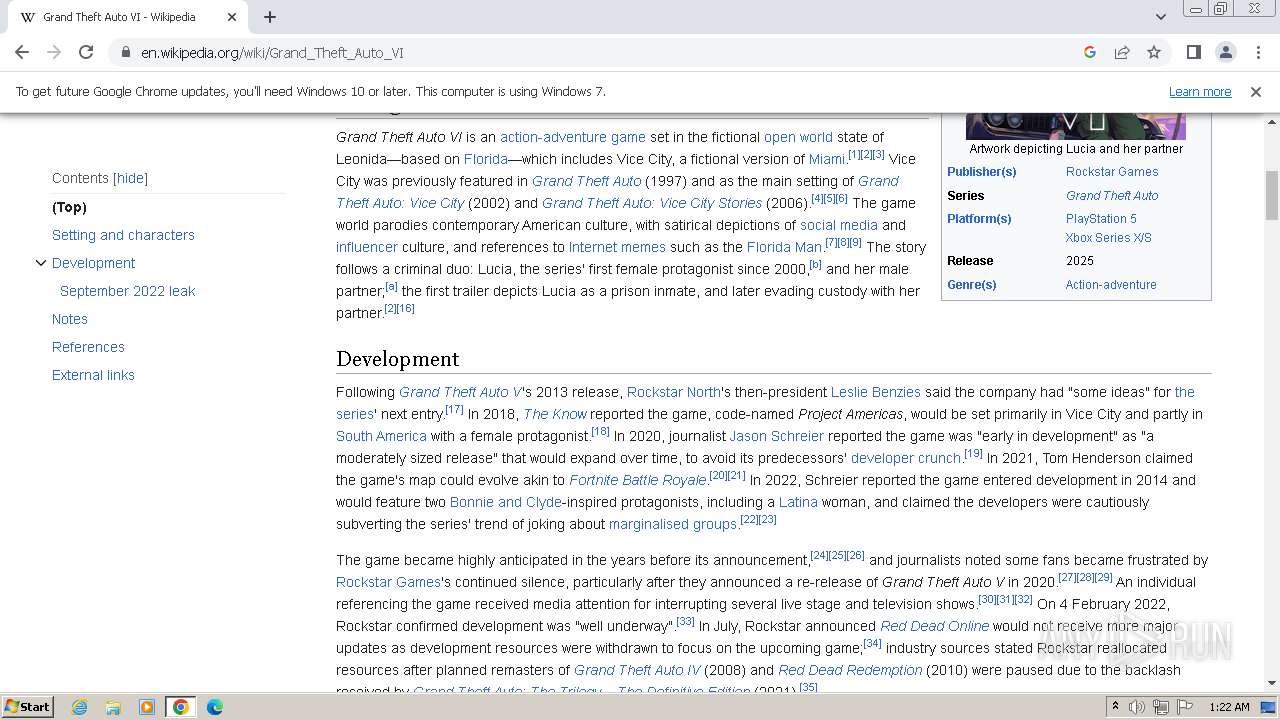Screen dimensions: 1280x720
Task: Open the Rockstar Games publisher link
Action: [x=1112, y=172]
